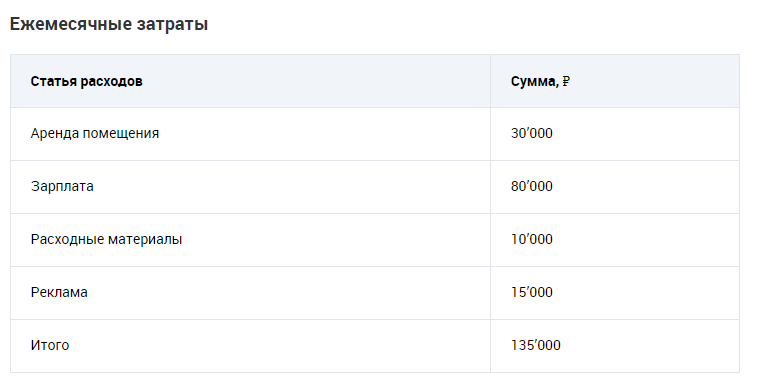
Task: Click the 'Ежемесячные затраты' heading
Action: click(109, 24)
